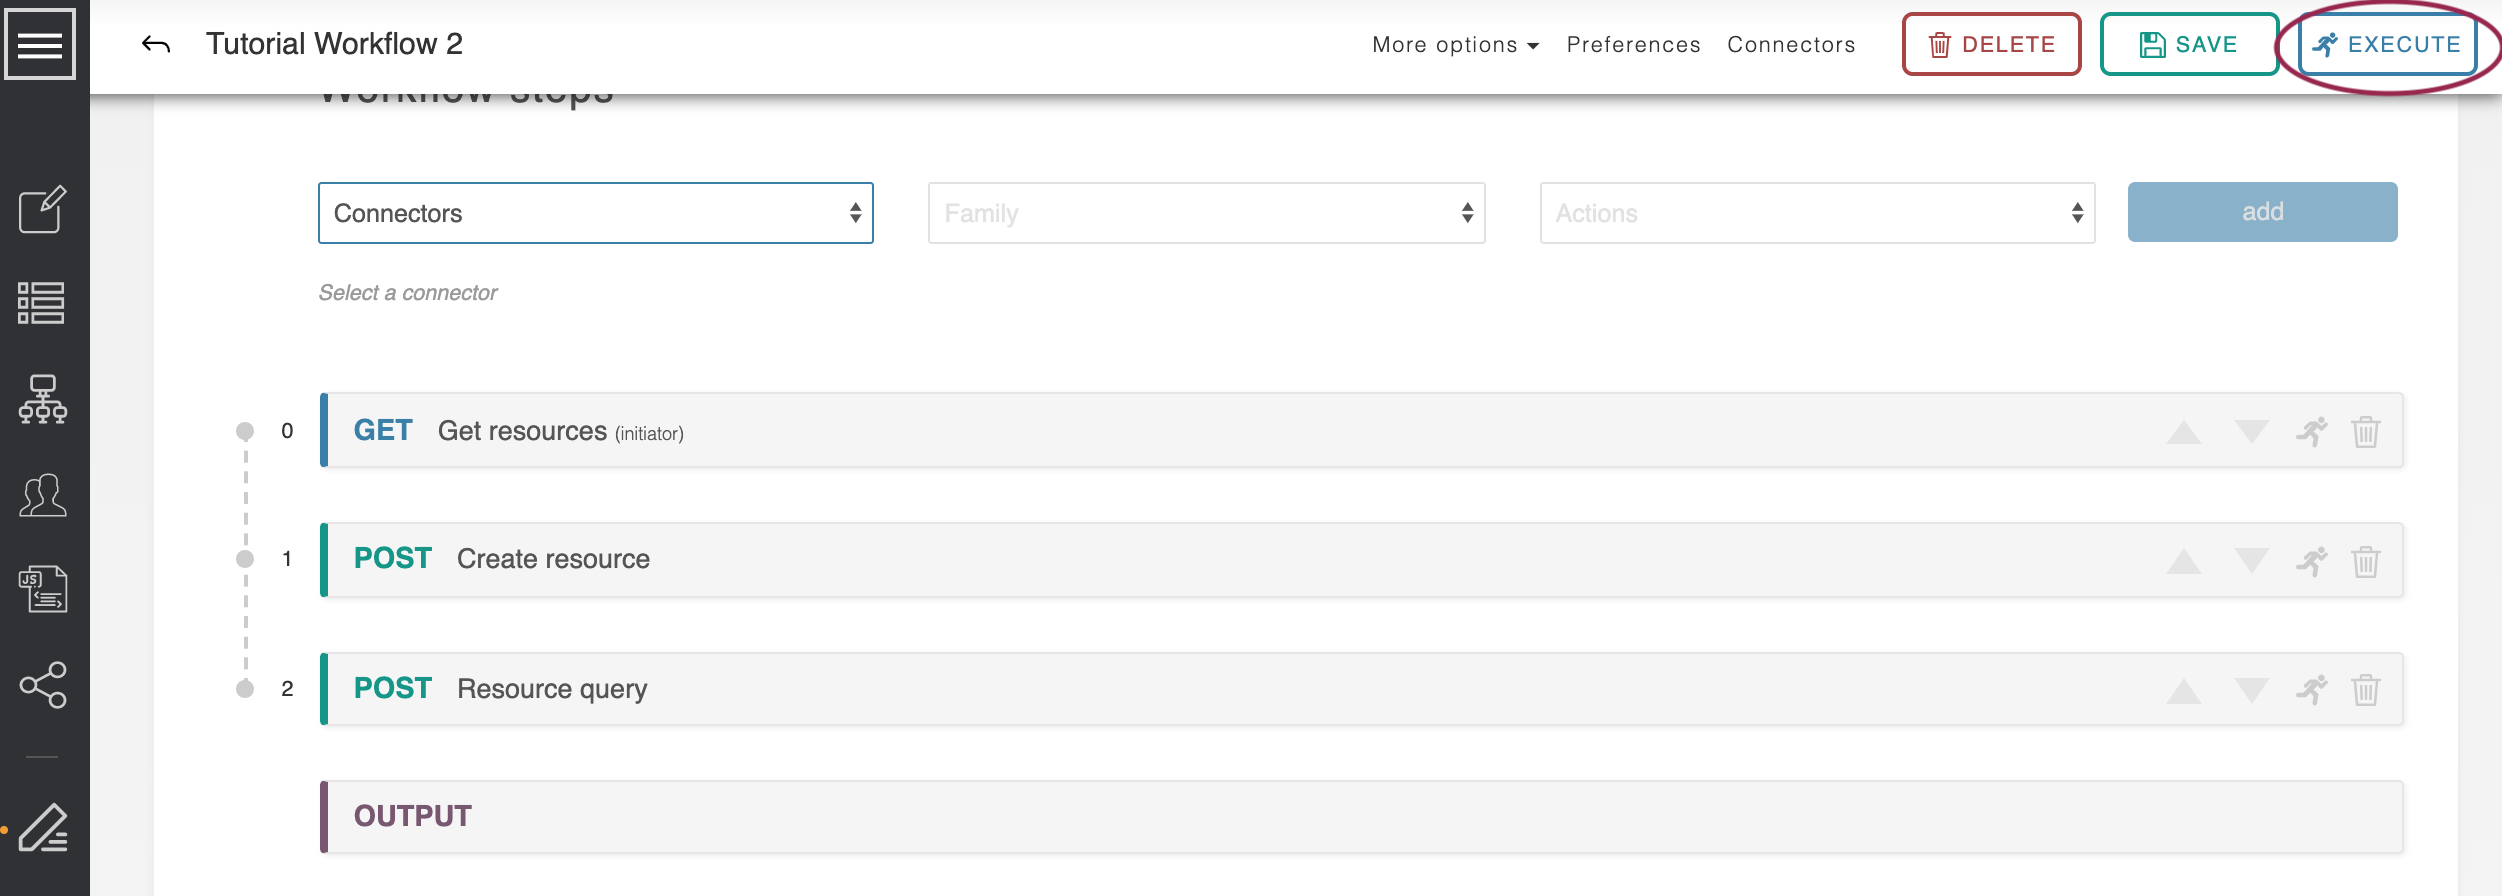
Task: Open the list view icon in sidebar
Action: 42,303
